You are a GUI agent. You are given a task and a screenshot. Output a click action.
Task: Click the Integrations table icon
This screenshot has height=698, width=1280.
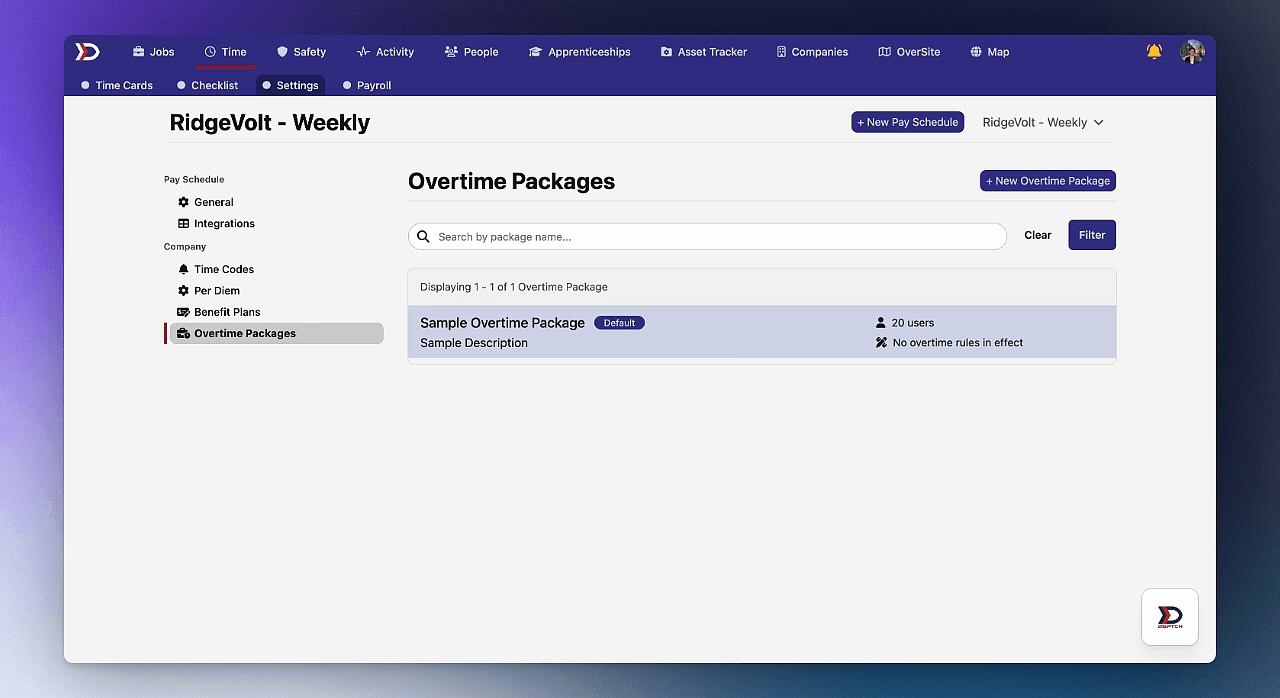point(183,224)
